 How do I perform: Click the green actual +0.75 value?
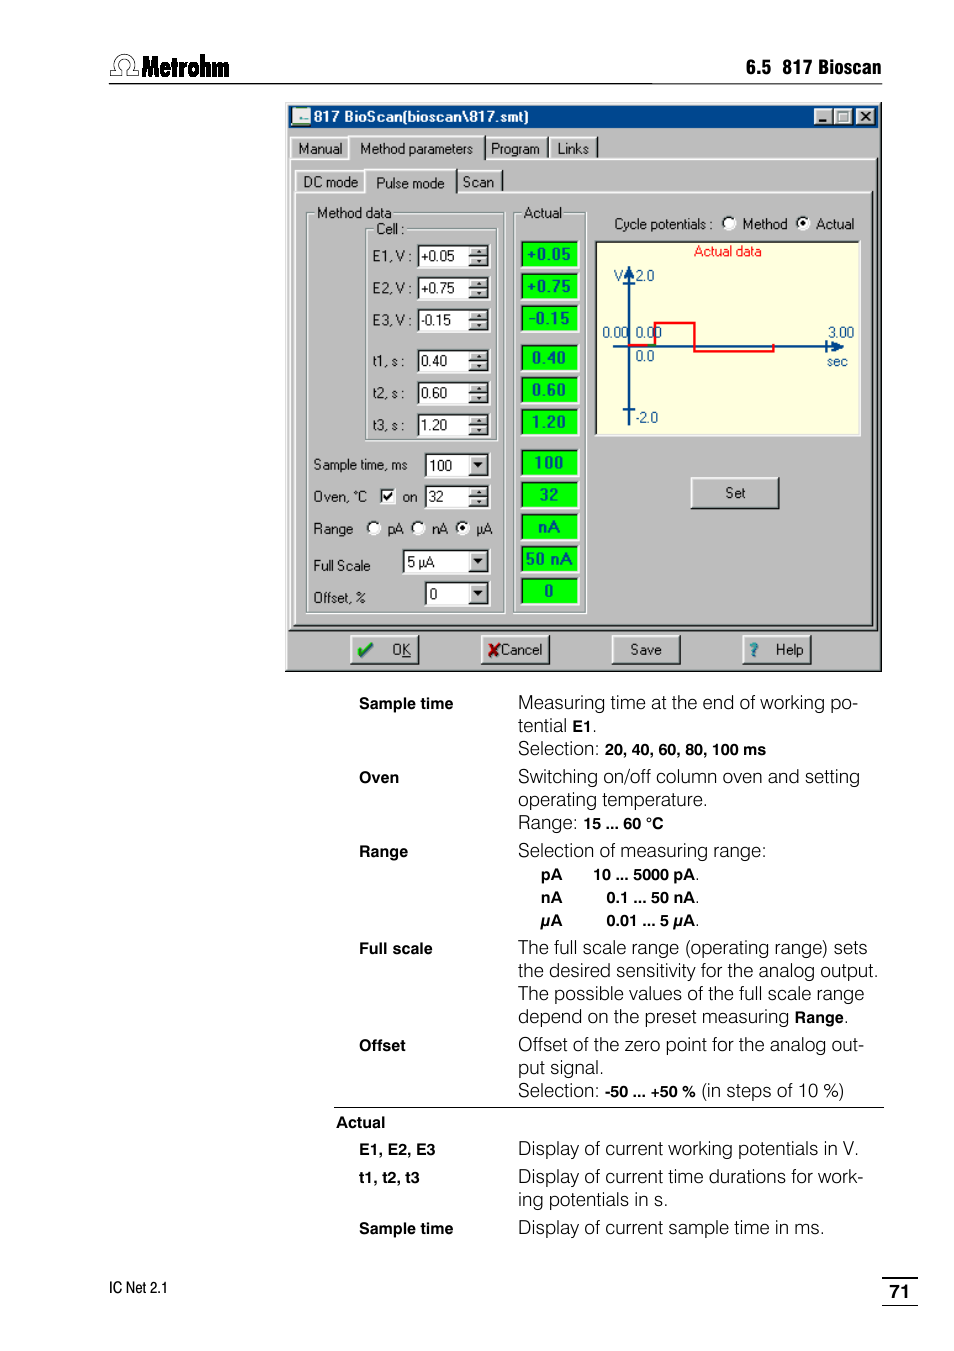click(549, 287)
